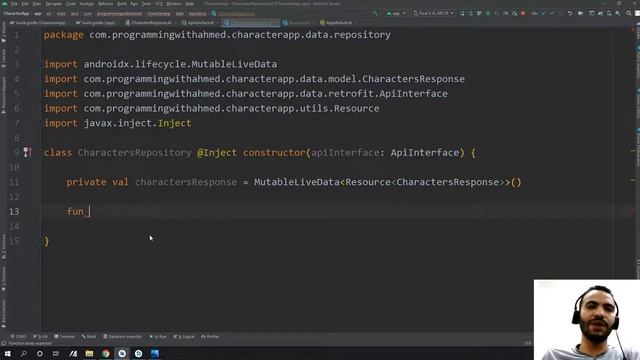Click 'CharactersRepository' breadcrumb at the end

(233, 14)
